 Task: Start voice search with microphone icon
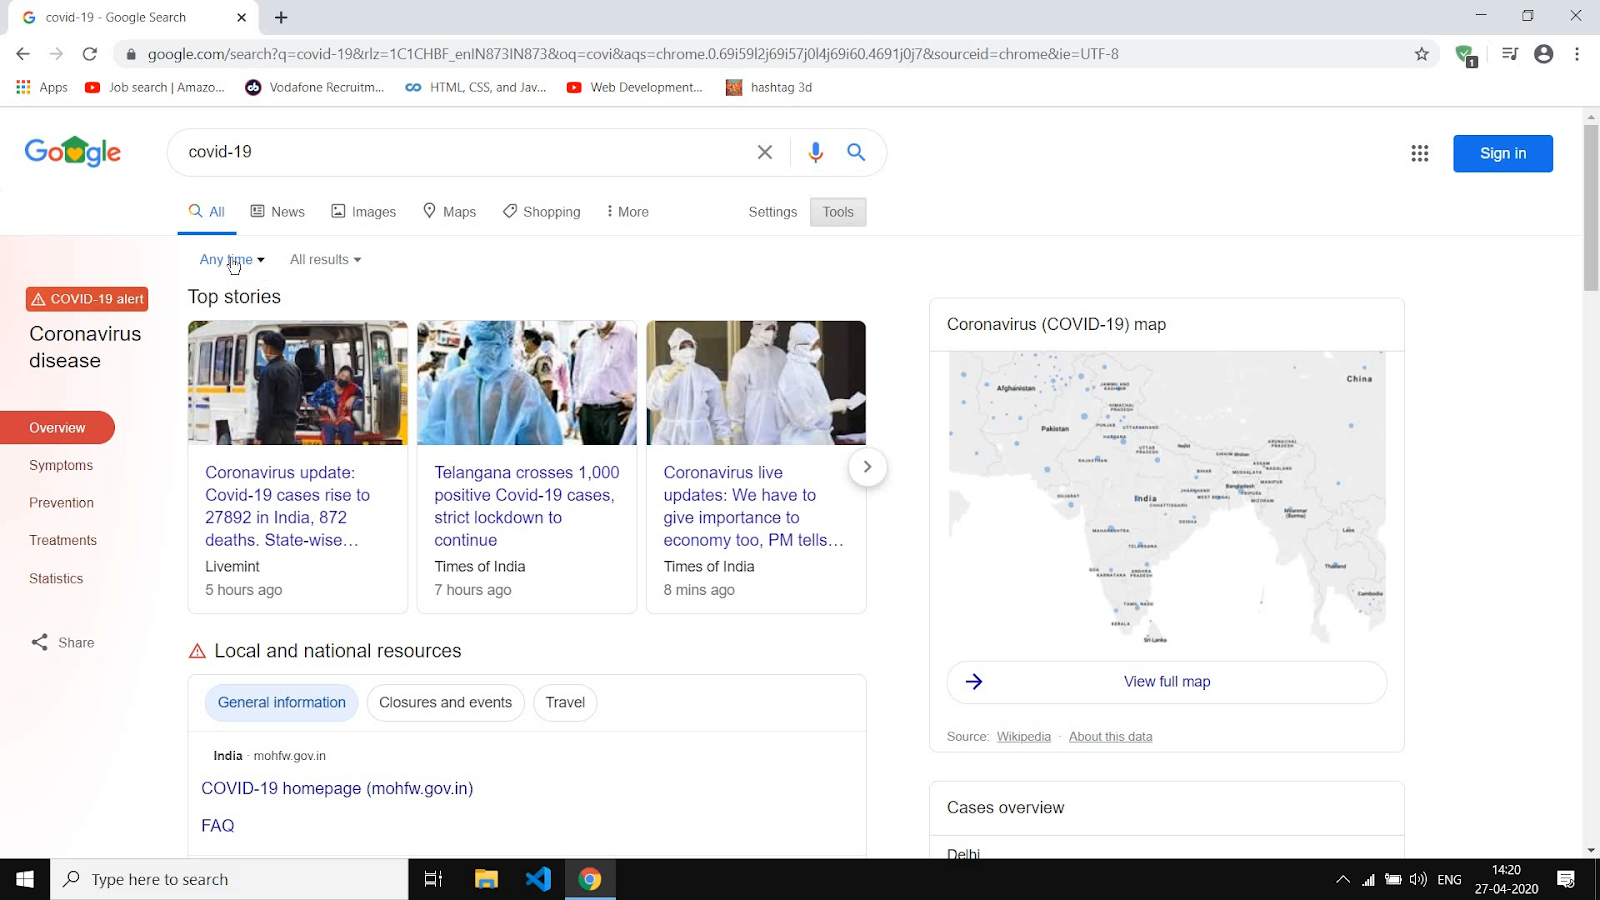[816, 152]
